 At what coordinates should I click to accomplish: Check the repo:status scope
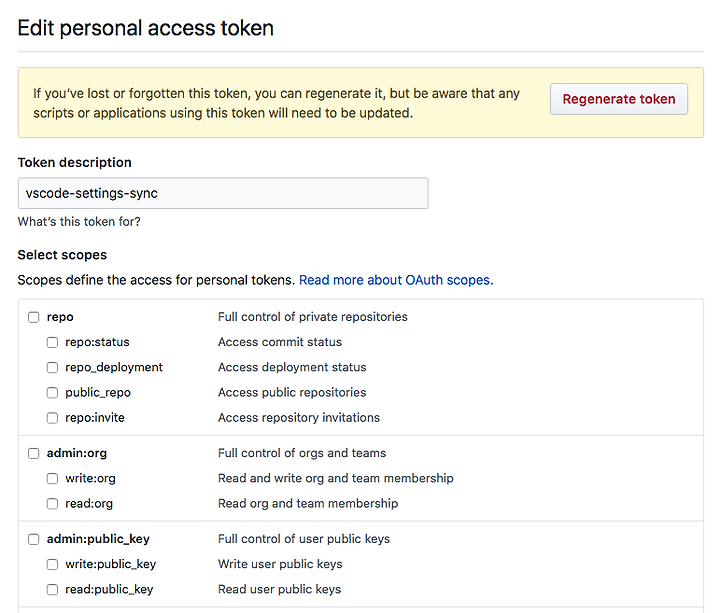(x=52, y=342)
